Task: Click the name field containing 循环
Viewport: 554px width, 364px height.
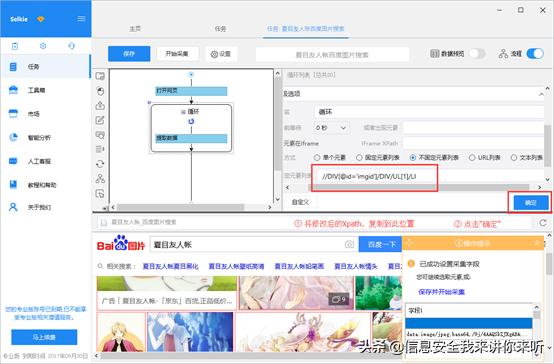Action: coord(429,112)
